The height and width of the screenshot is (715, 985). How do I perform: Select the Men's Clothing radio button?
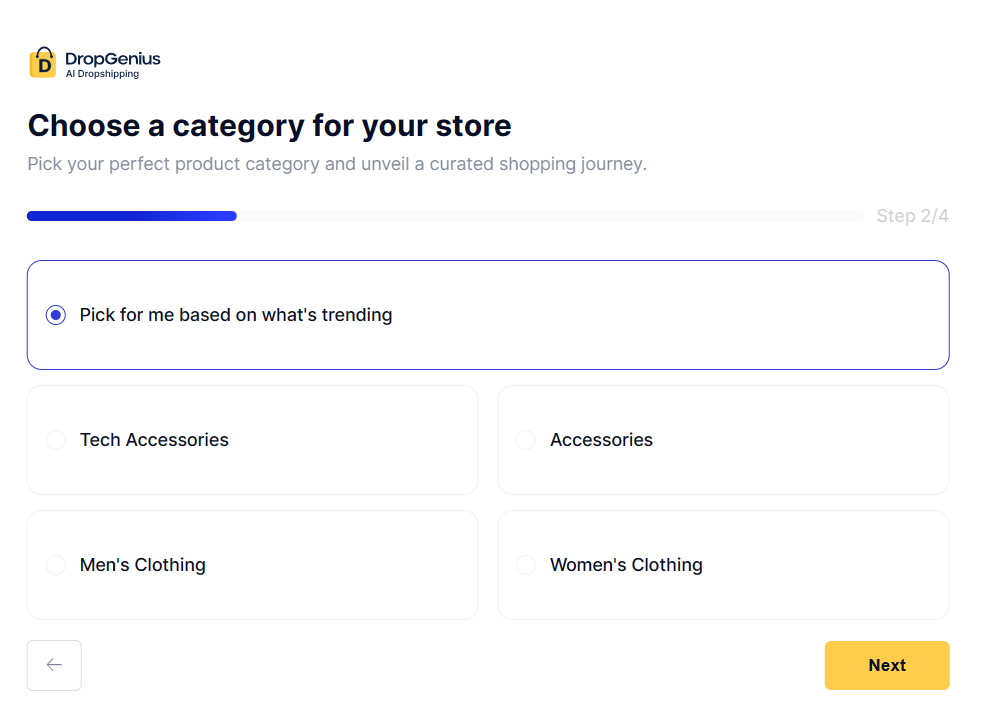55,564
